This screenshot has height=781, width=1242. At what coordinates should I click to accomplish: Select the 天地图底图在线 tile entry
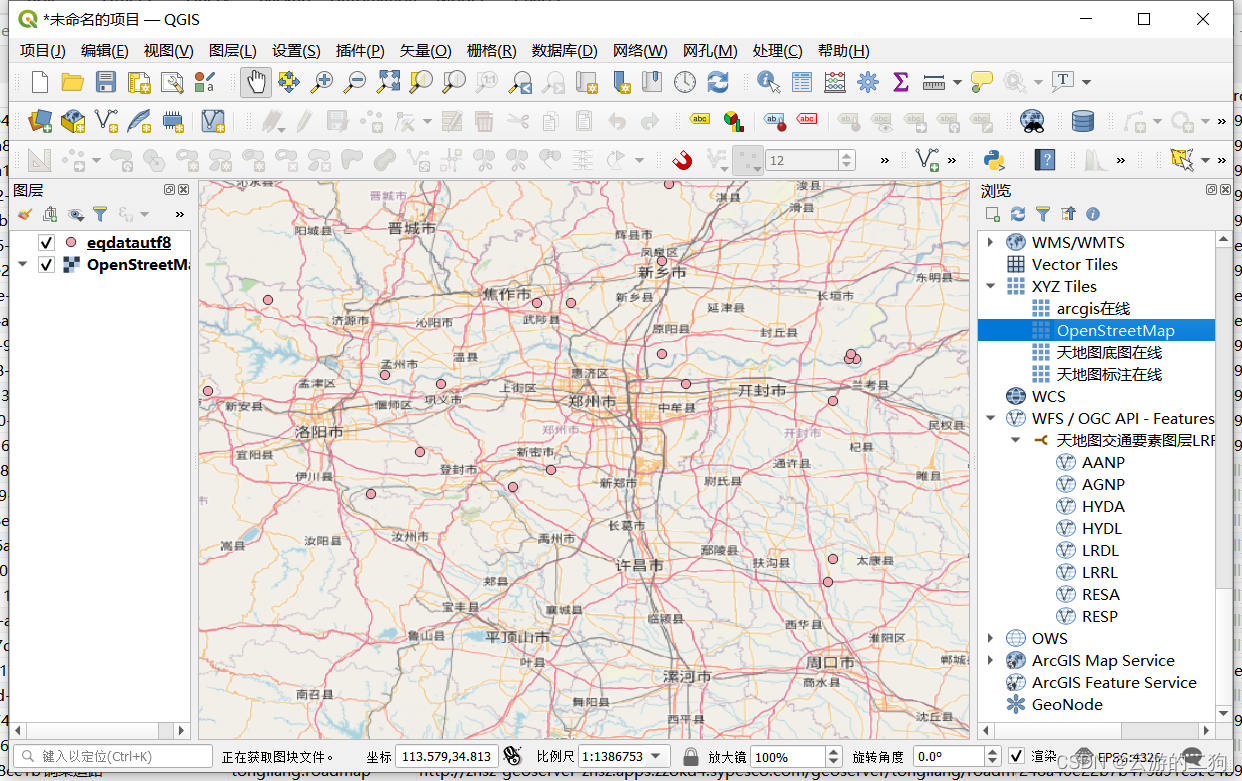click(1109, 352)
